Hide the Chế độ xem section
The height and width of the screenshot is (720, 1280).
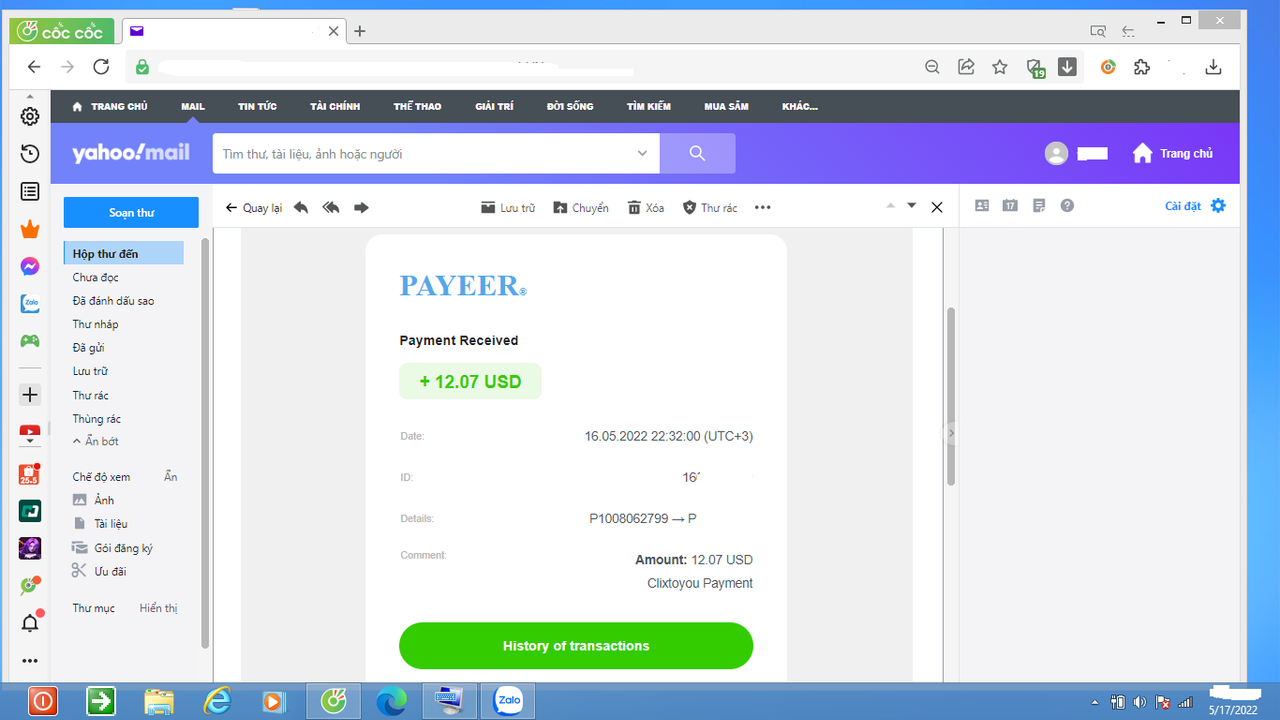(171, 477)
